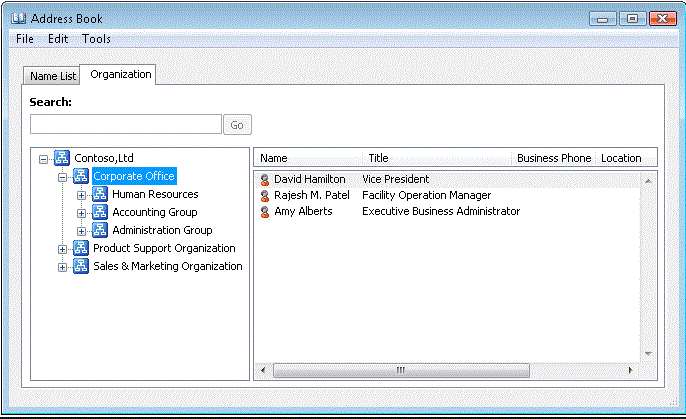Expand the Sales & Marketing Organization node
The width and height of the screenshot is (686, 419).
tap(63, 267)
